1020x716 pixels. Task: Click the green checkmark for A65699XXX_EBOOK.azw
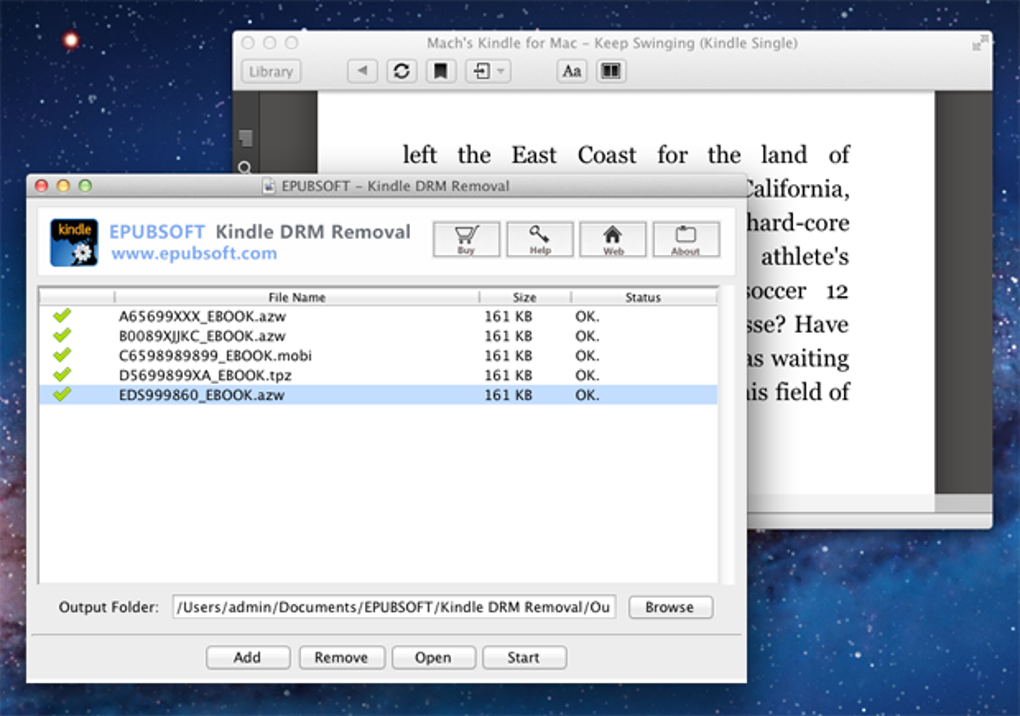click(62, 316)
